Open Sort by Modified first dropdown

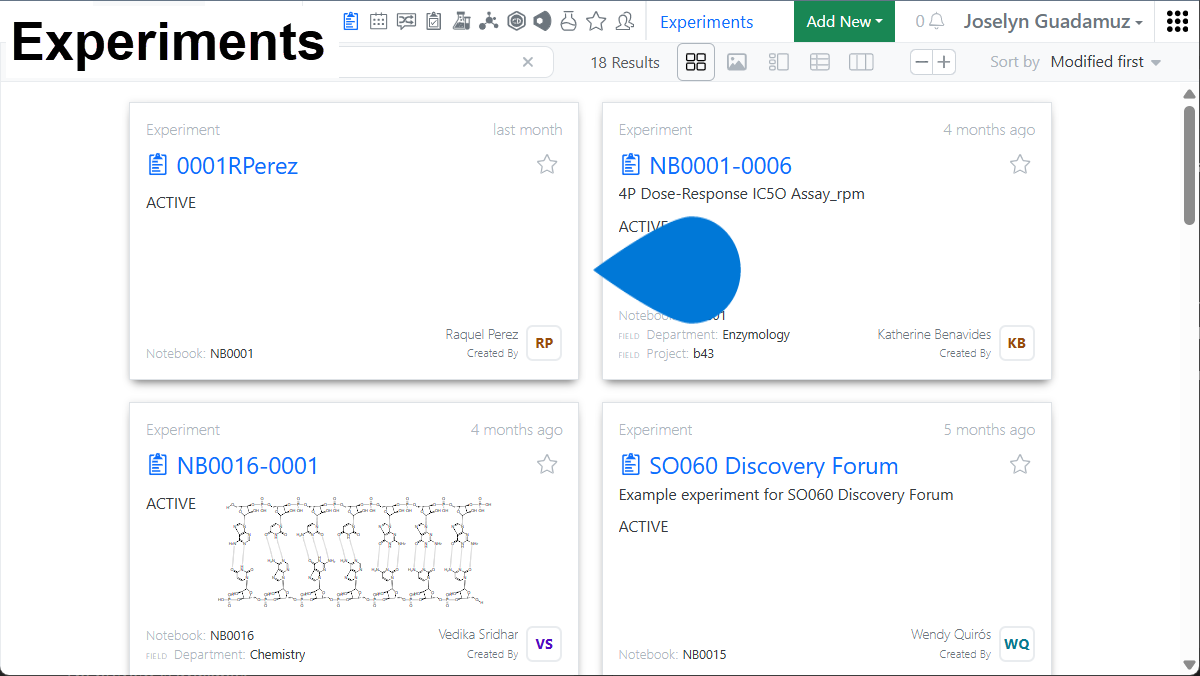point(1105,62)
